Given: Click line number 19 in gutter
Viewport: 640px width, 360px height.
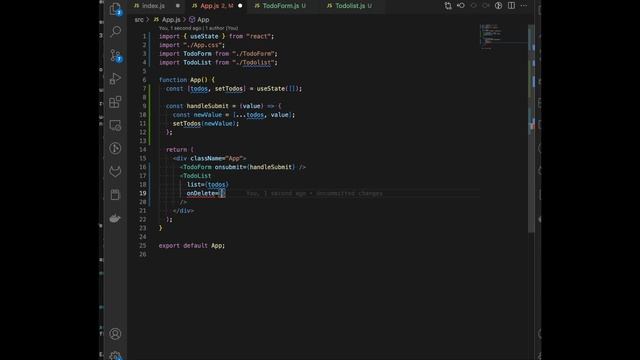Looking at the screenshot, I should (x=142, y=193).
